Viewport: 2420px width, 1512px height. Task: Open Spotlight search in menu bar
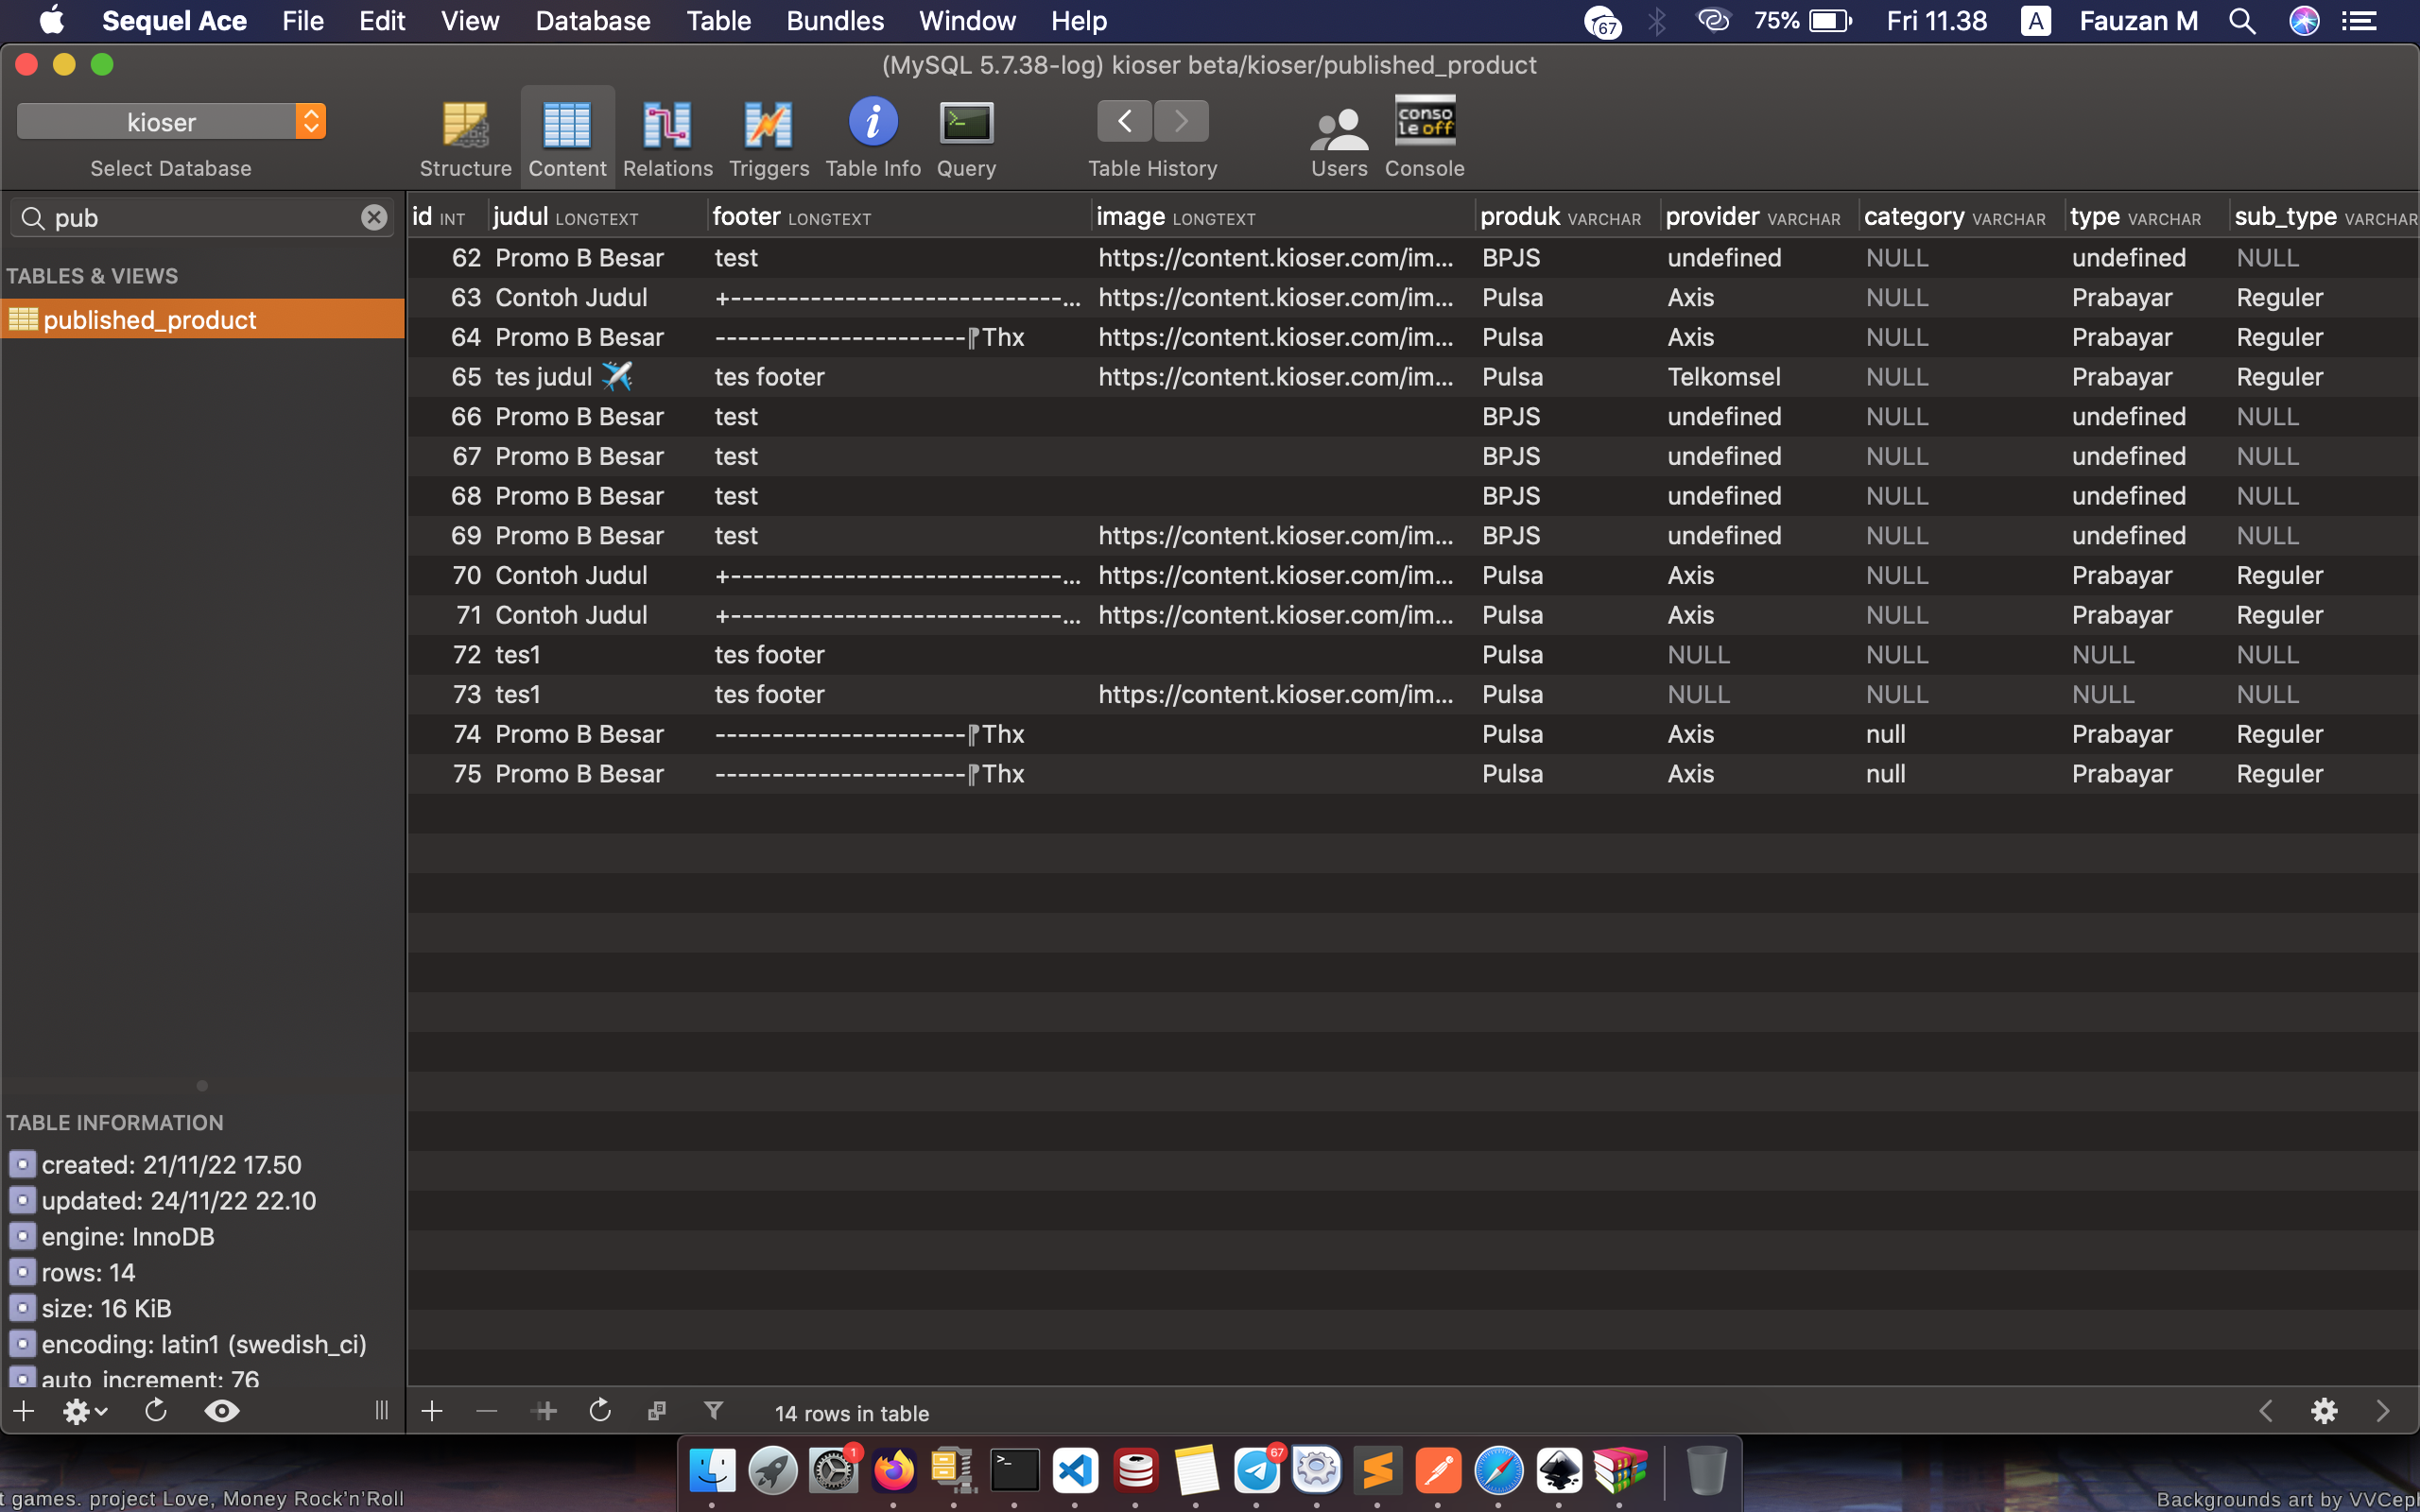pos(2242,21)
